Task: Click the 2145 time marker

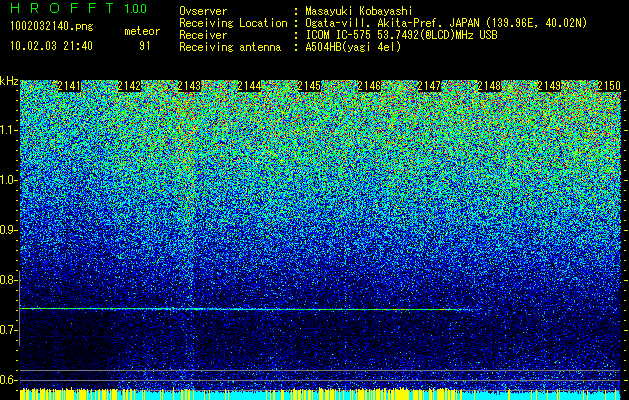Action: (x=309, y=86)
